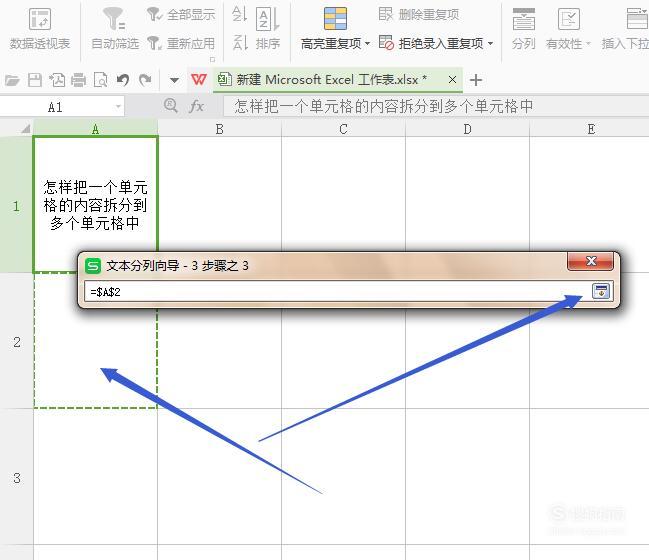The image size is (649, 560).
Task: Click the zoom/search icon beside formula bar
Action: [x=171, y=106]
